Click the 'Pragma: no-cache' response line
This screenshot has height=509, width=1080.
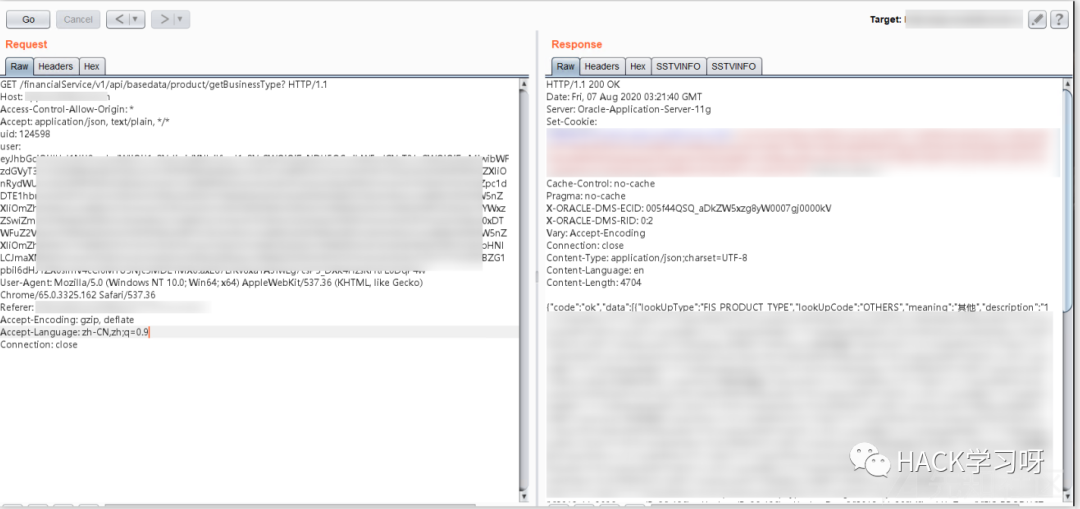click(586, 196)
